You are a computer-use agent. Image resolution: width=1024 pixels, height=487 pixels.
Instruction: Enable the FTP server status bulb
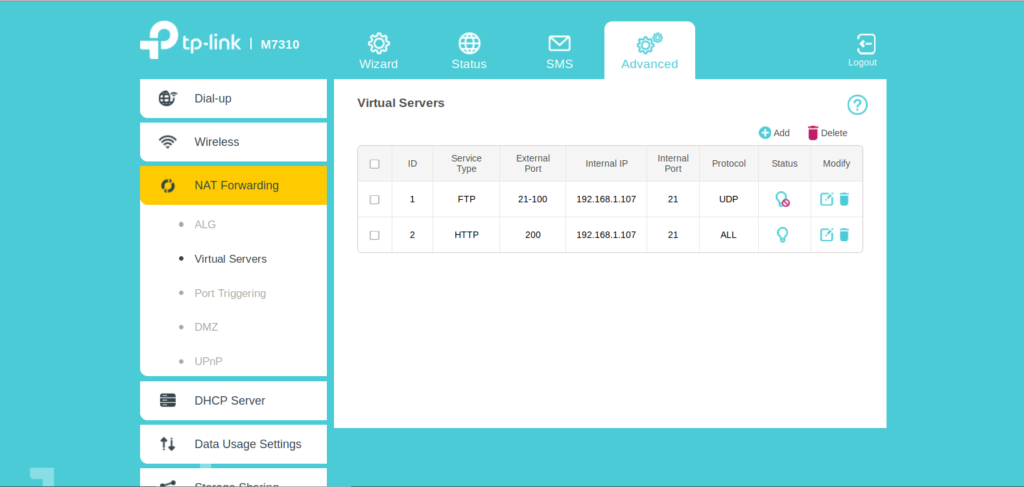(x=783, y=199)
